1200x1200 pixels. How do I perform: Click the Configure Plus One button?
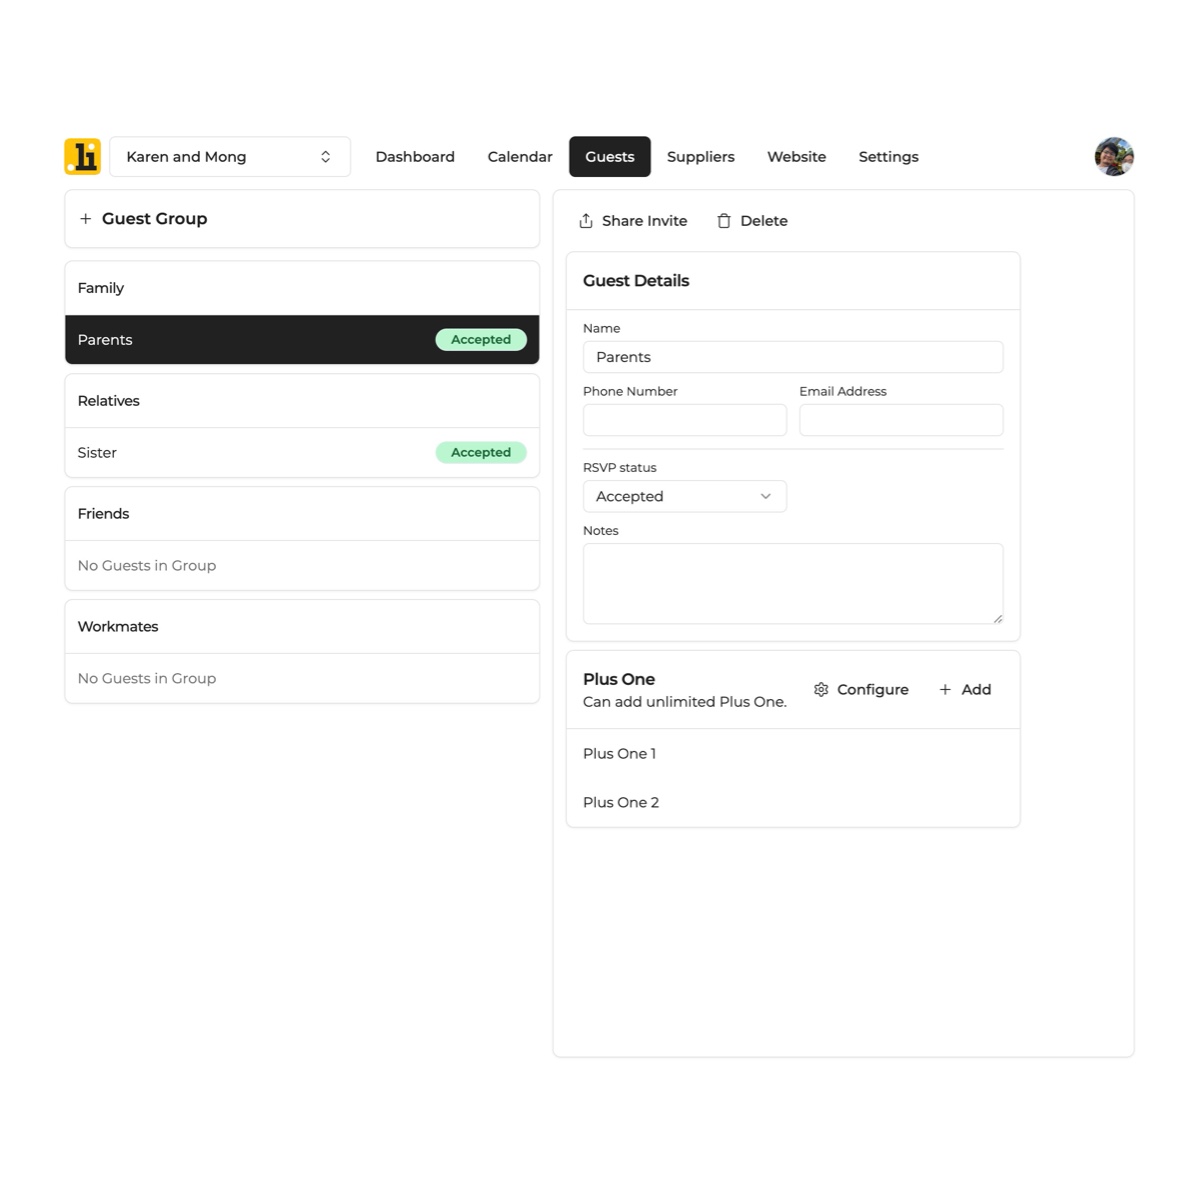pos(861,690)
